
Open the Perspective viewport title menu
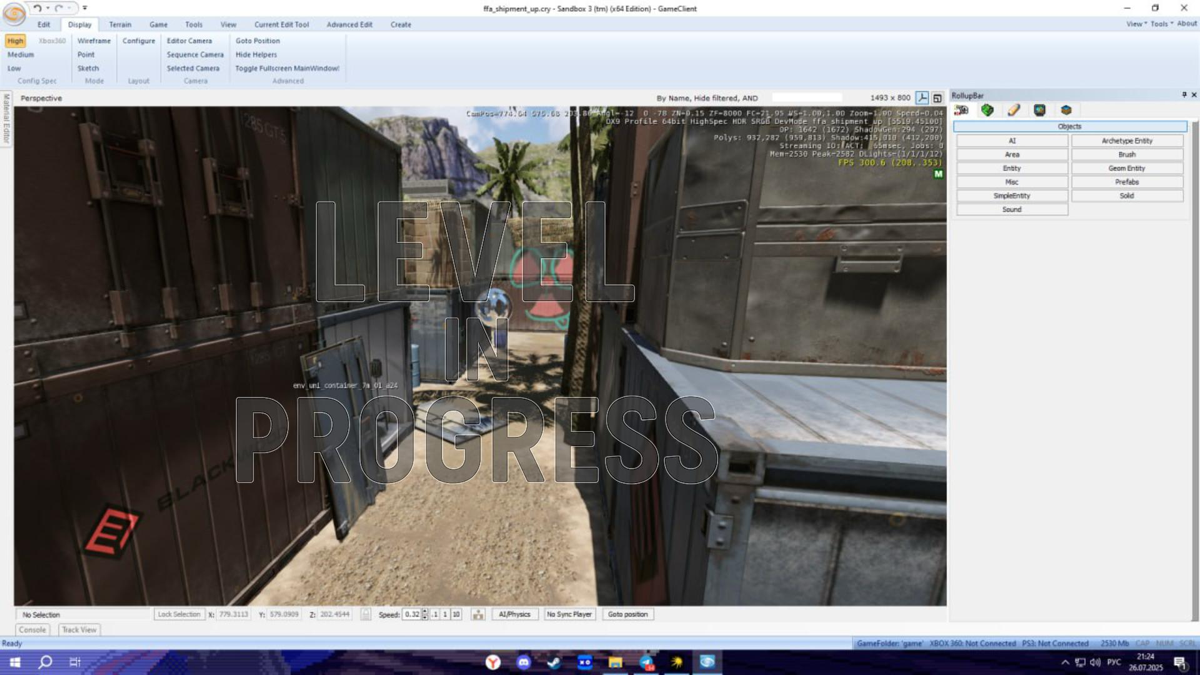41,98
